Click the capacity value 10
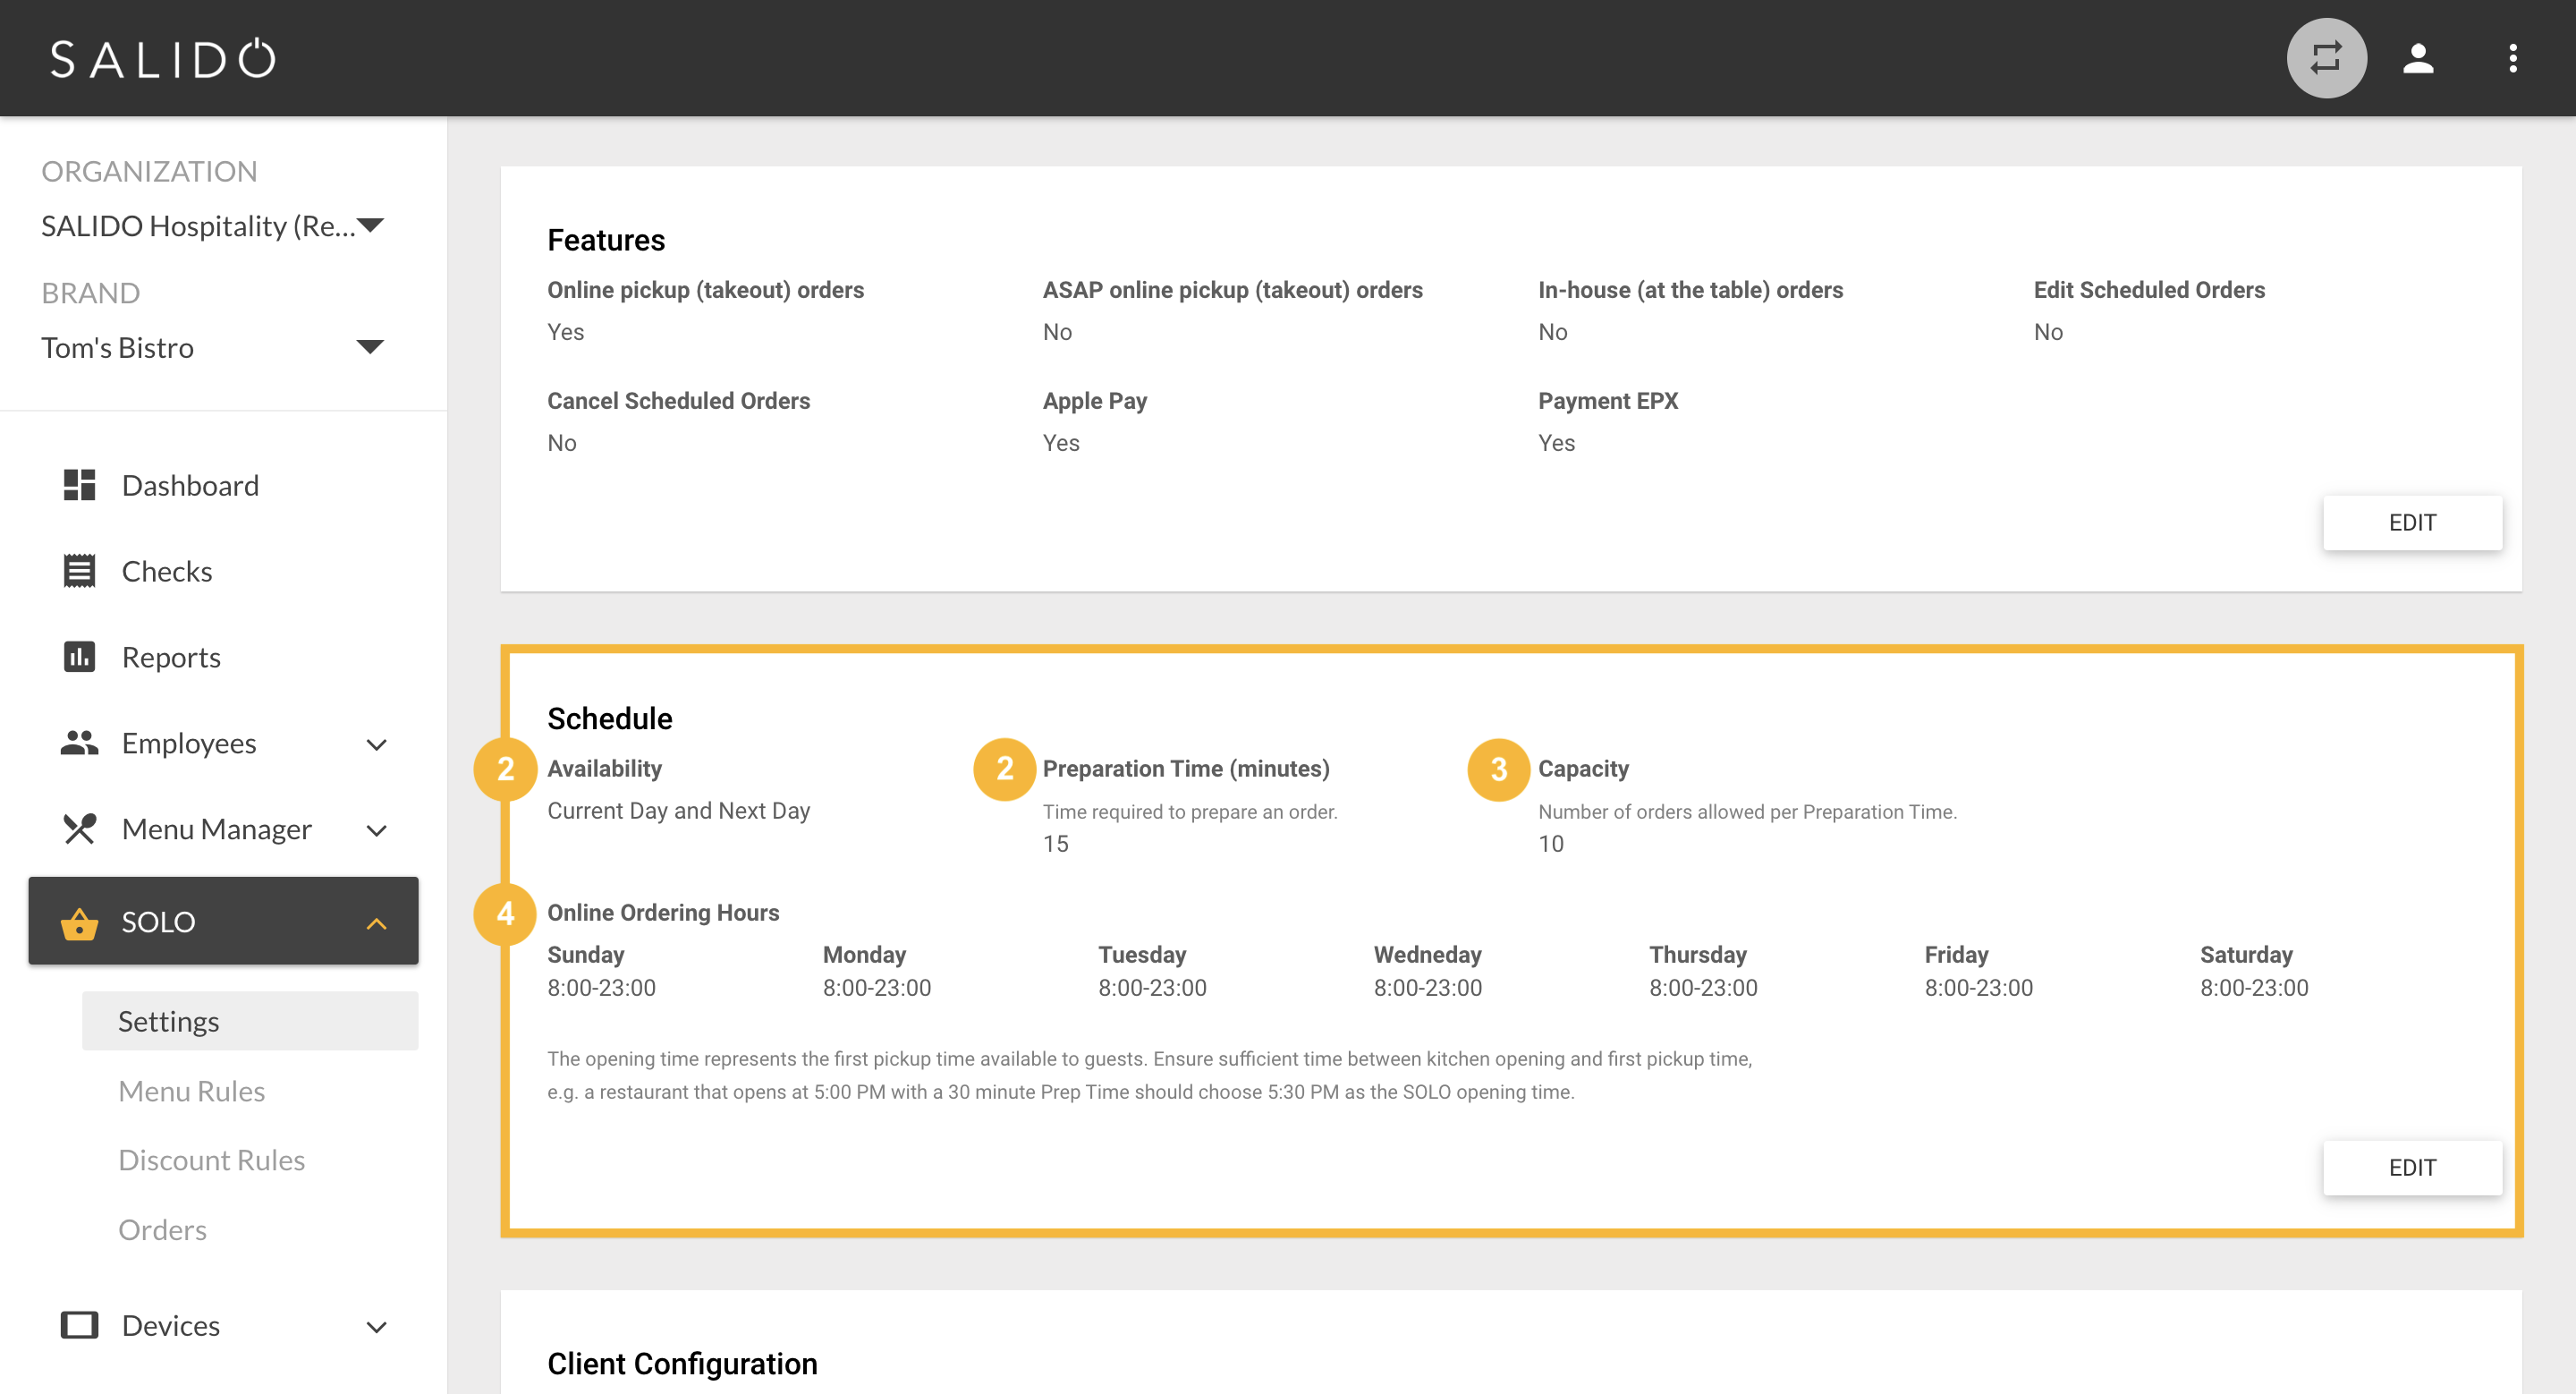The height and width of the screenshot is (1394, 2576). [1550, 844]
